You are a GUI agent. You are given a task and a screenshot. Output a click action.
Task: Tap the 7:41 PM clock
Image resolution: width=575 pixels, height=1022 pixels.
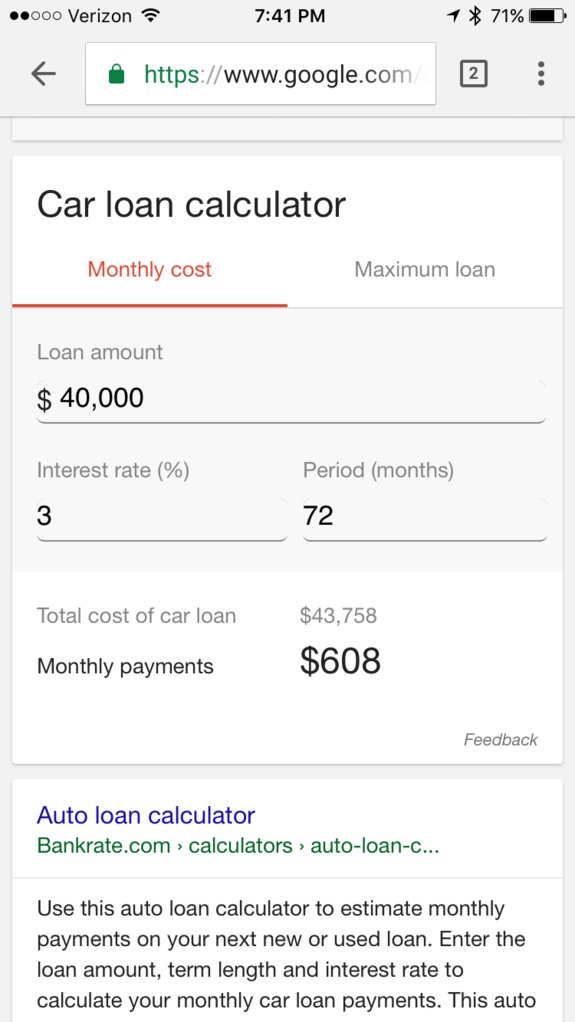pos(290,16)
